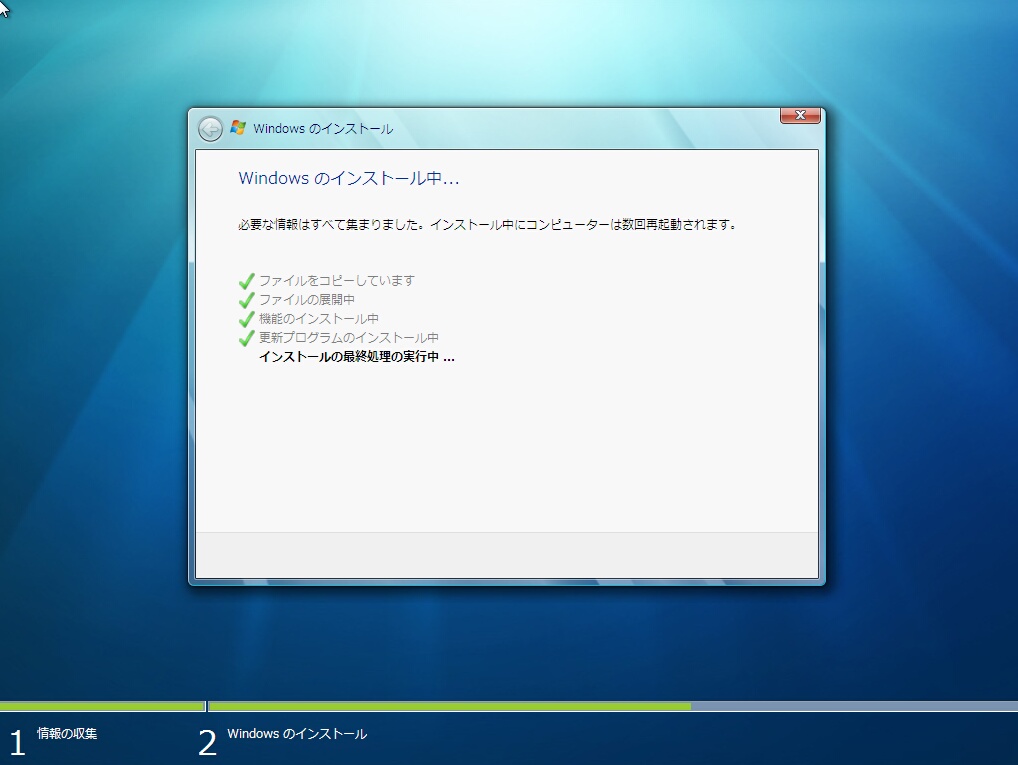Click the stage 2 installation progress bar

(x=613, y=706)
